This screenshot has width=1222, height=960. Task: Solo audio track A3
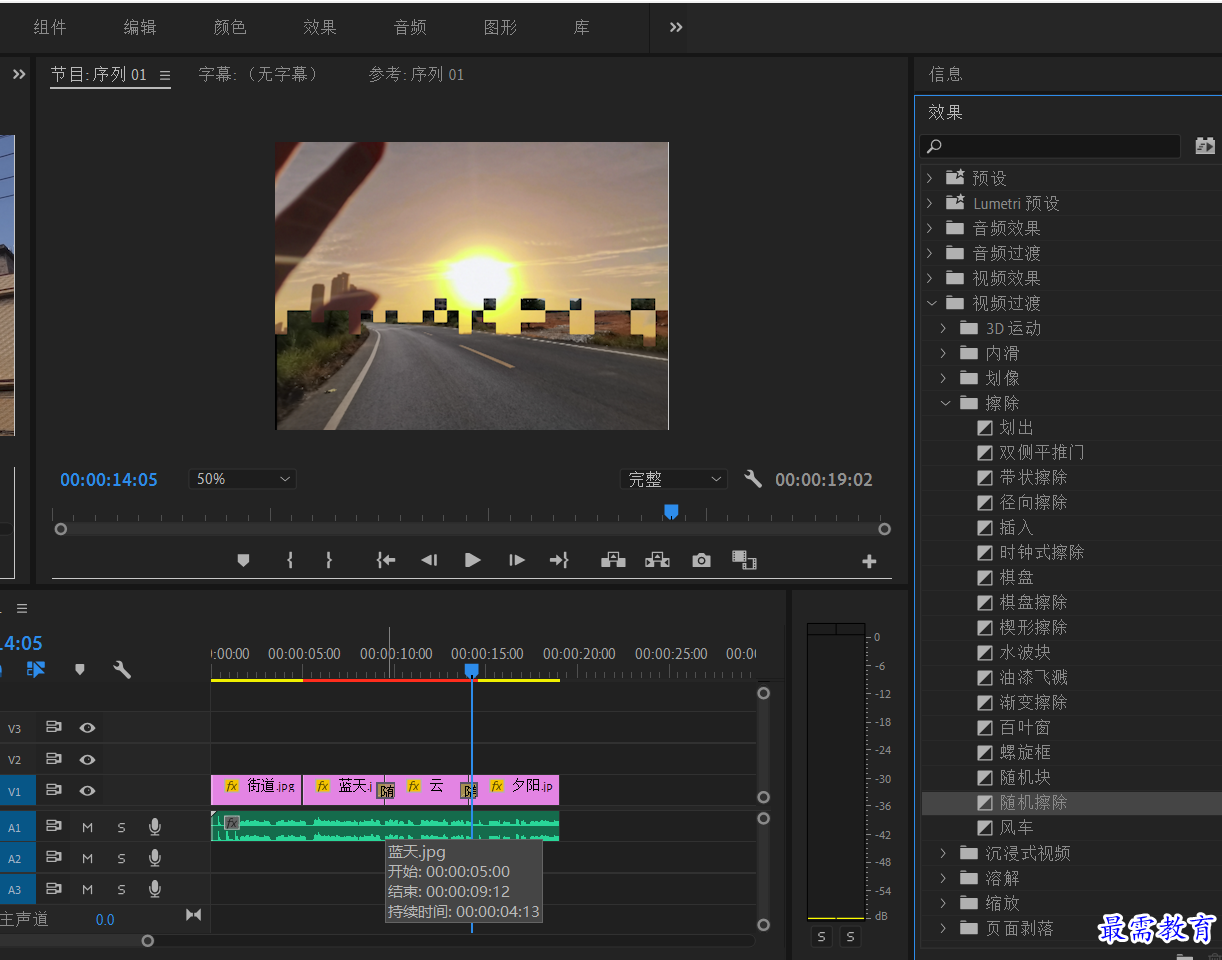(x=122, y=890)
